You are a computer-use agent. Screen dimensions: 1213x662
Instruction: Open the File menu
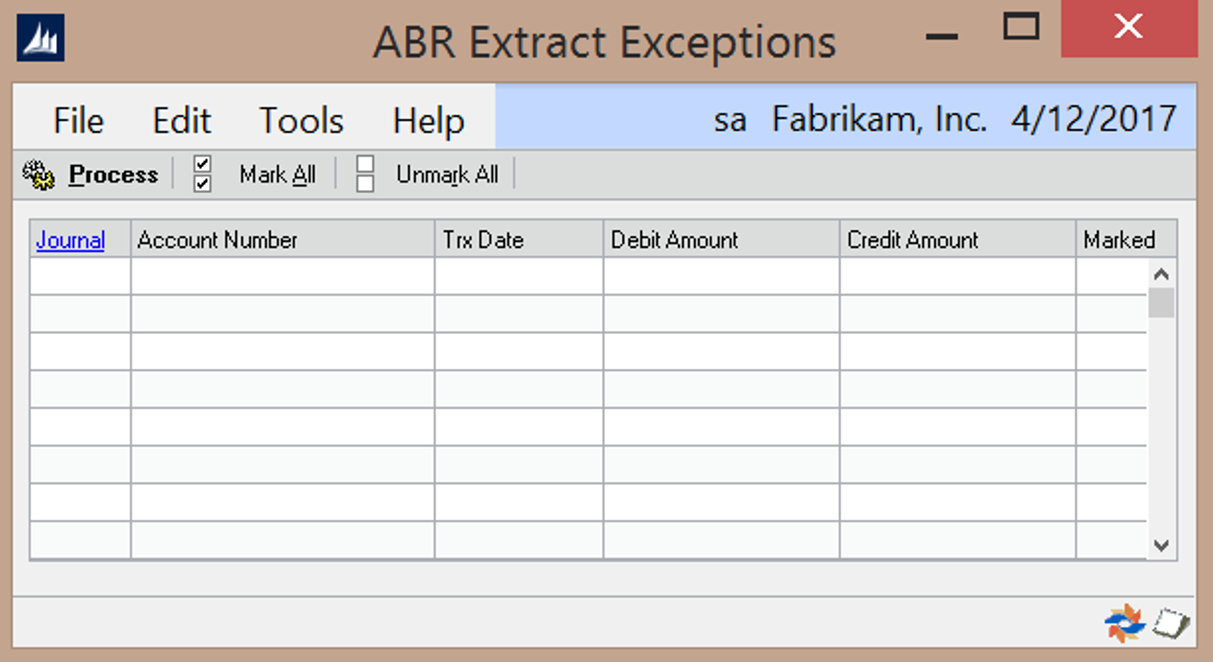(x=78, y=121)
